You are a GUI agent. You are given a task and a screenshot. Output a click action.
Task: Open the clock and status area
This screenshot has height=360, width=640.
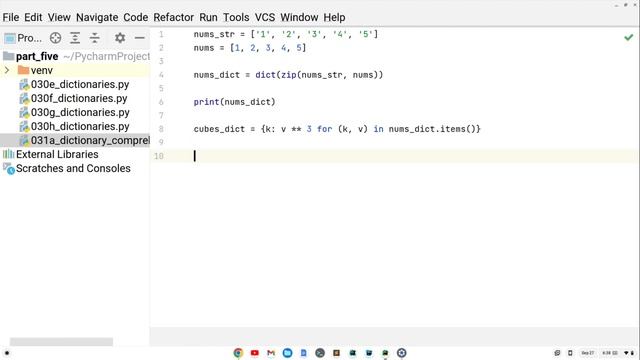click(x=618, y=353)
